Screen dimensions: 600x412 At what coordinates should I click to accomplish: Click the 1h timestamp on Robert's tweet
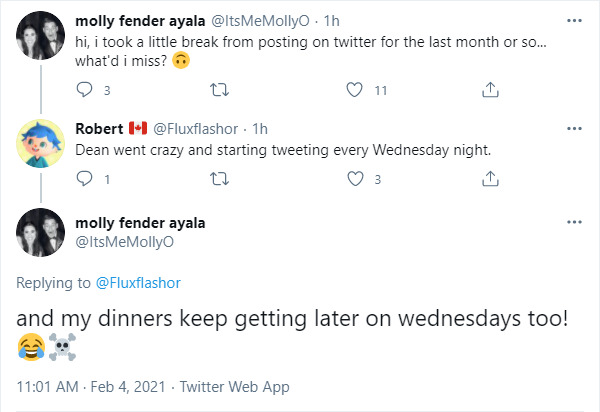[x=259, y=129]
